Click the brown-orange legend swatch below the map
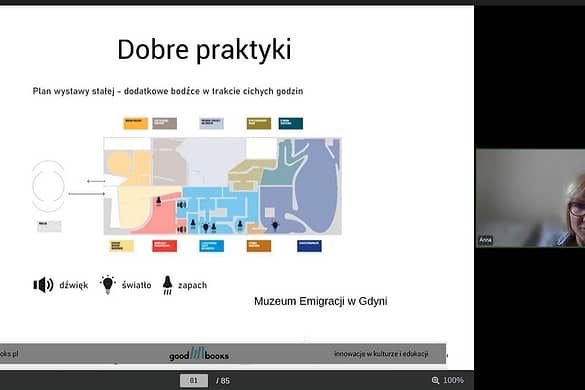The height and width of the screenshot is (390, 585). (x=259, y=246)
